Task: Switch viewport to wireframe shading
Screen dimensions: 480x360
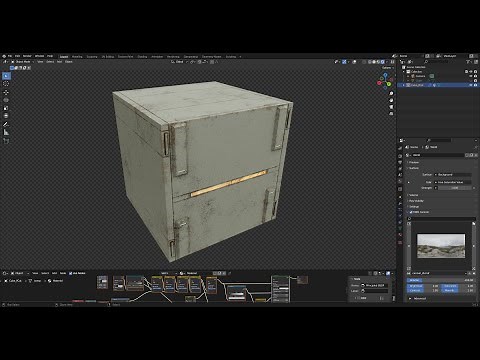Action: [370, 62]
